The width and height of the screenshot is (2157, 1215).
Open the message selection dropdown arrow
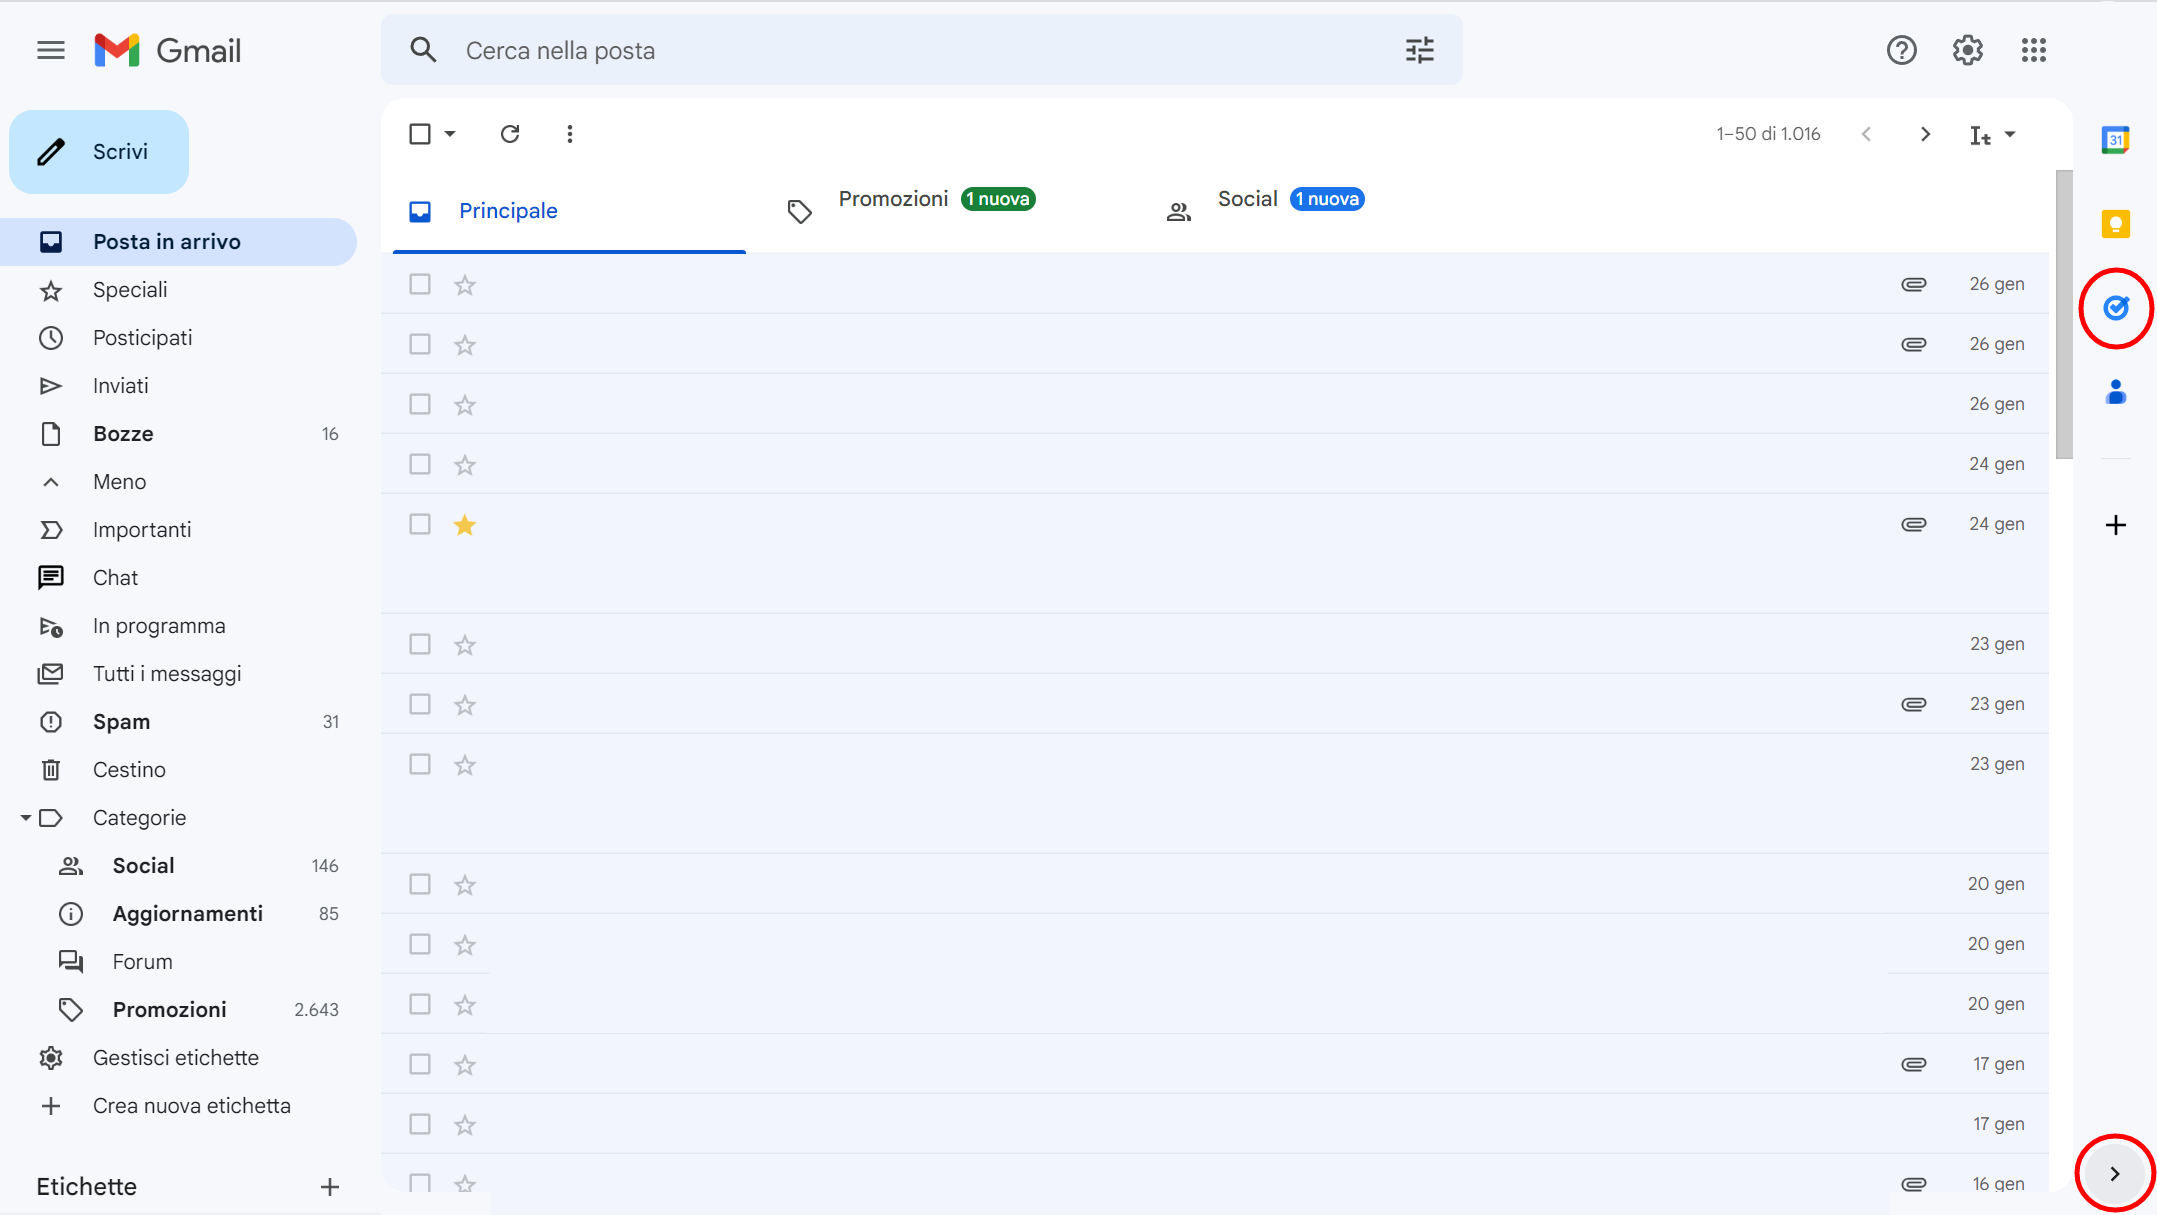tap(452, 133)
